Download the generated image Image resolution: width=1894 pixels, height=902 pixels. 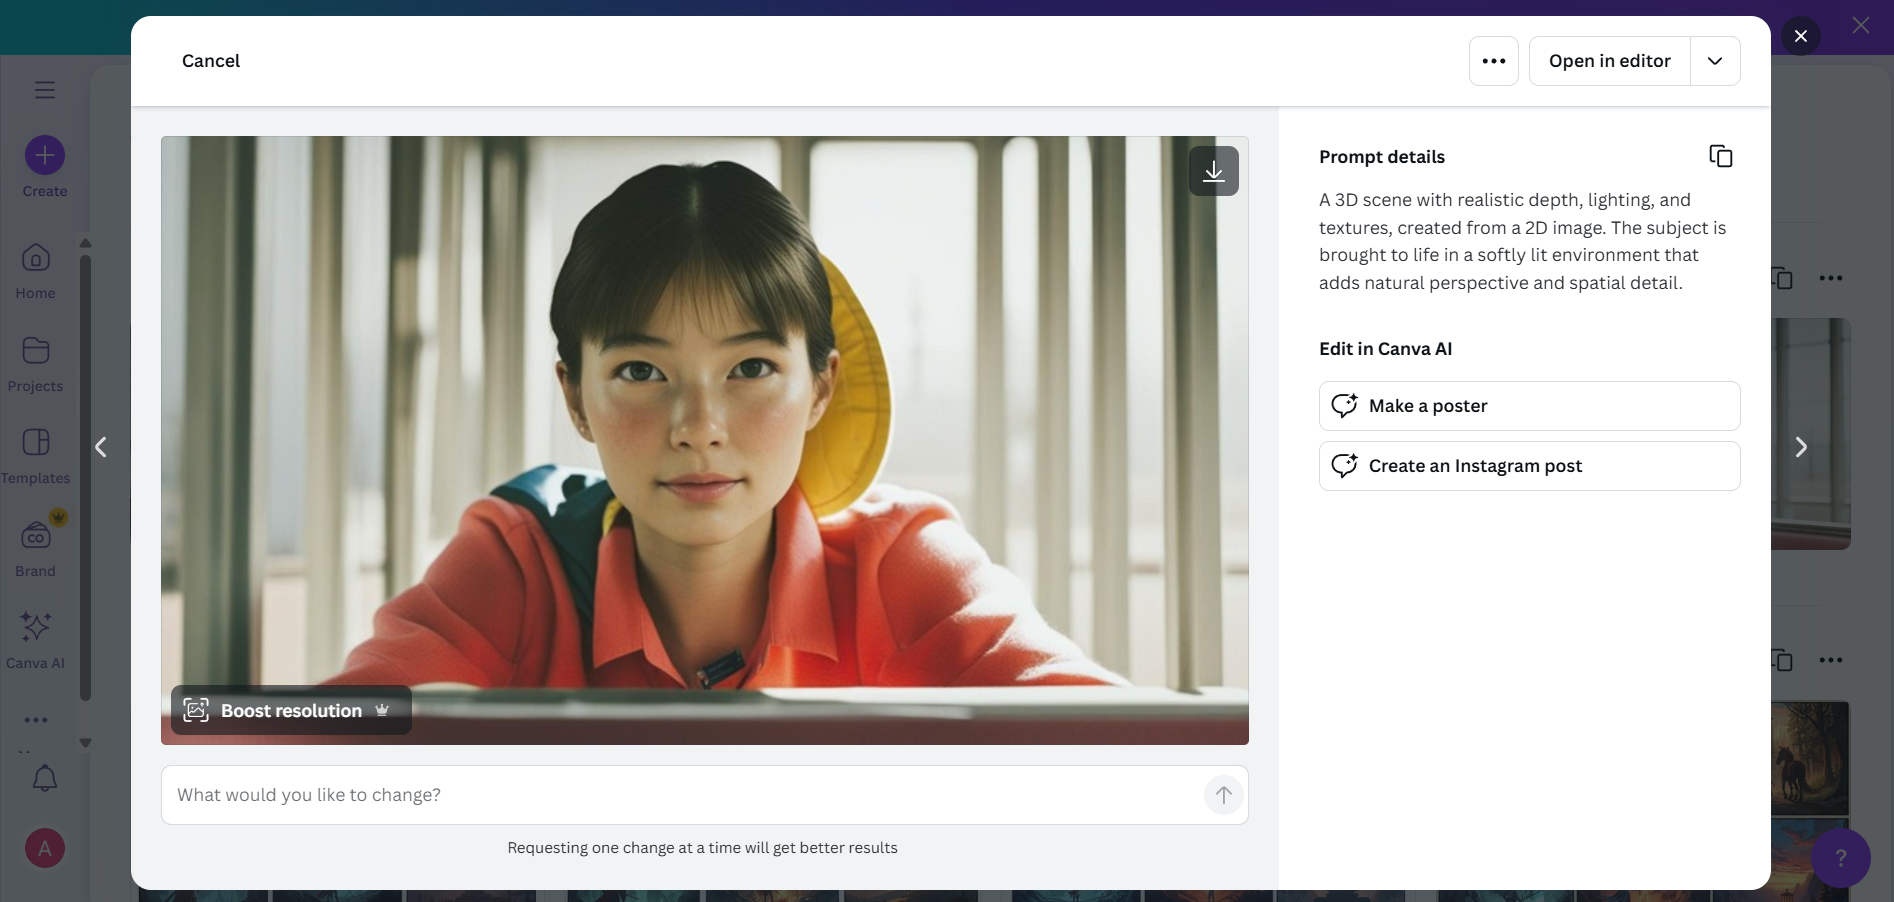[x=1213, y=171]
